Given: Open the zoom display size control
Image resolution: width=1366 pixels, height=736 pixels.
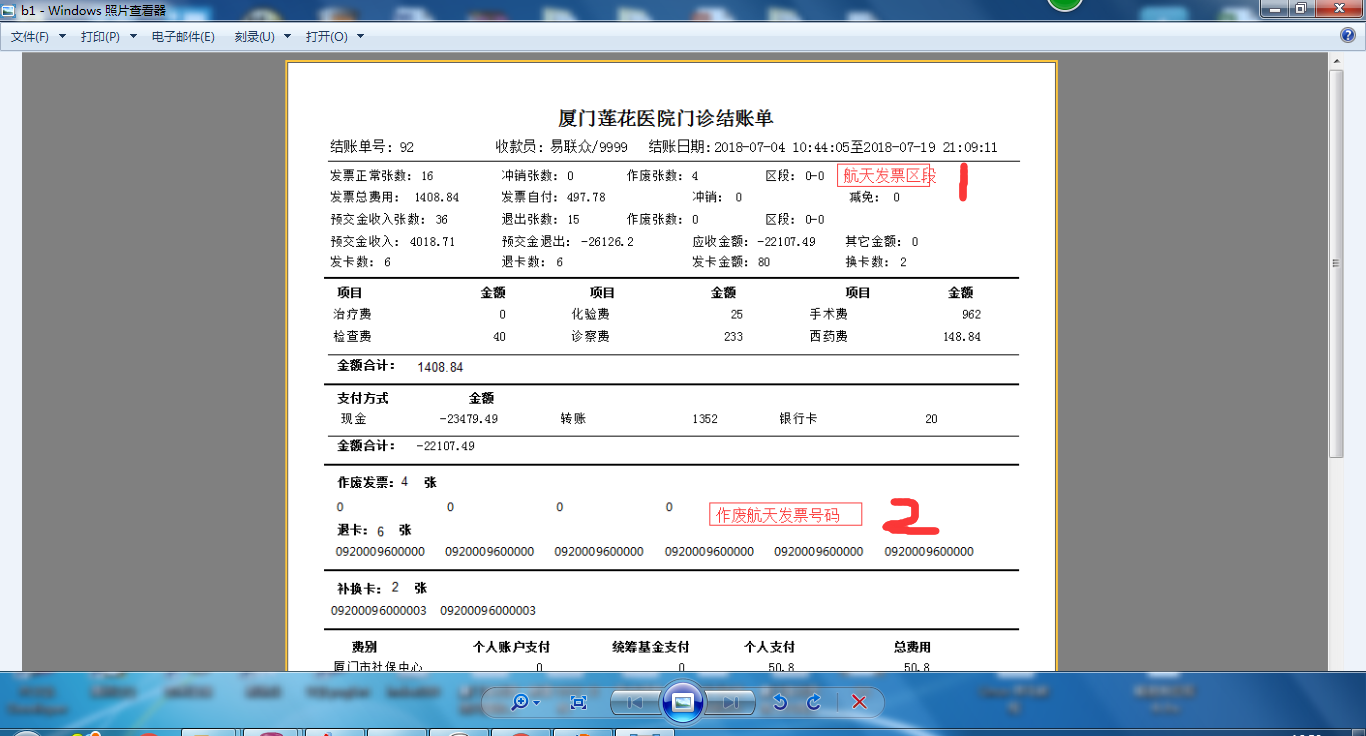Looking at the screenshot, I should pos(524,702).
